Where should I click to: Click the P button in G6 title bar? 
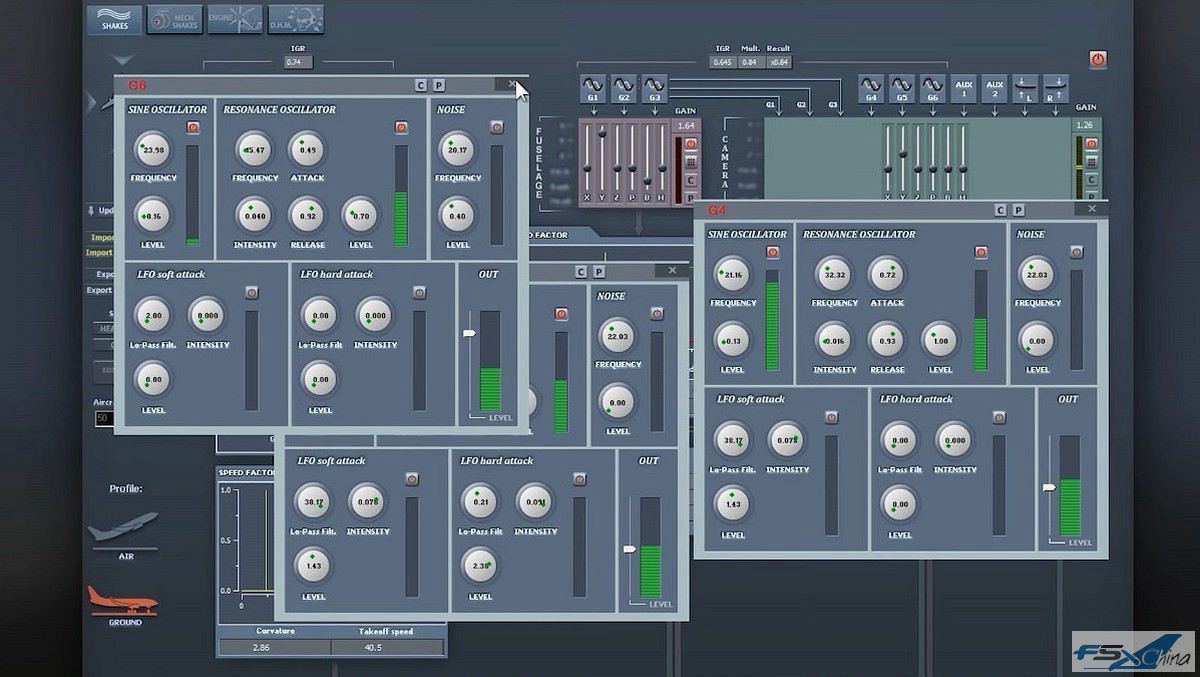click(x=439, y=85)
